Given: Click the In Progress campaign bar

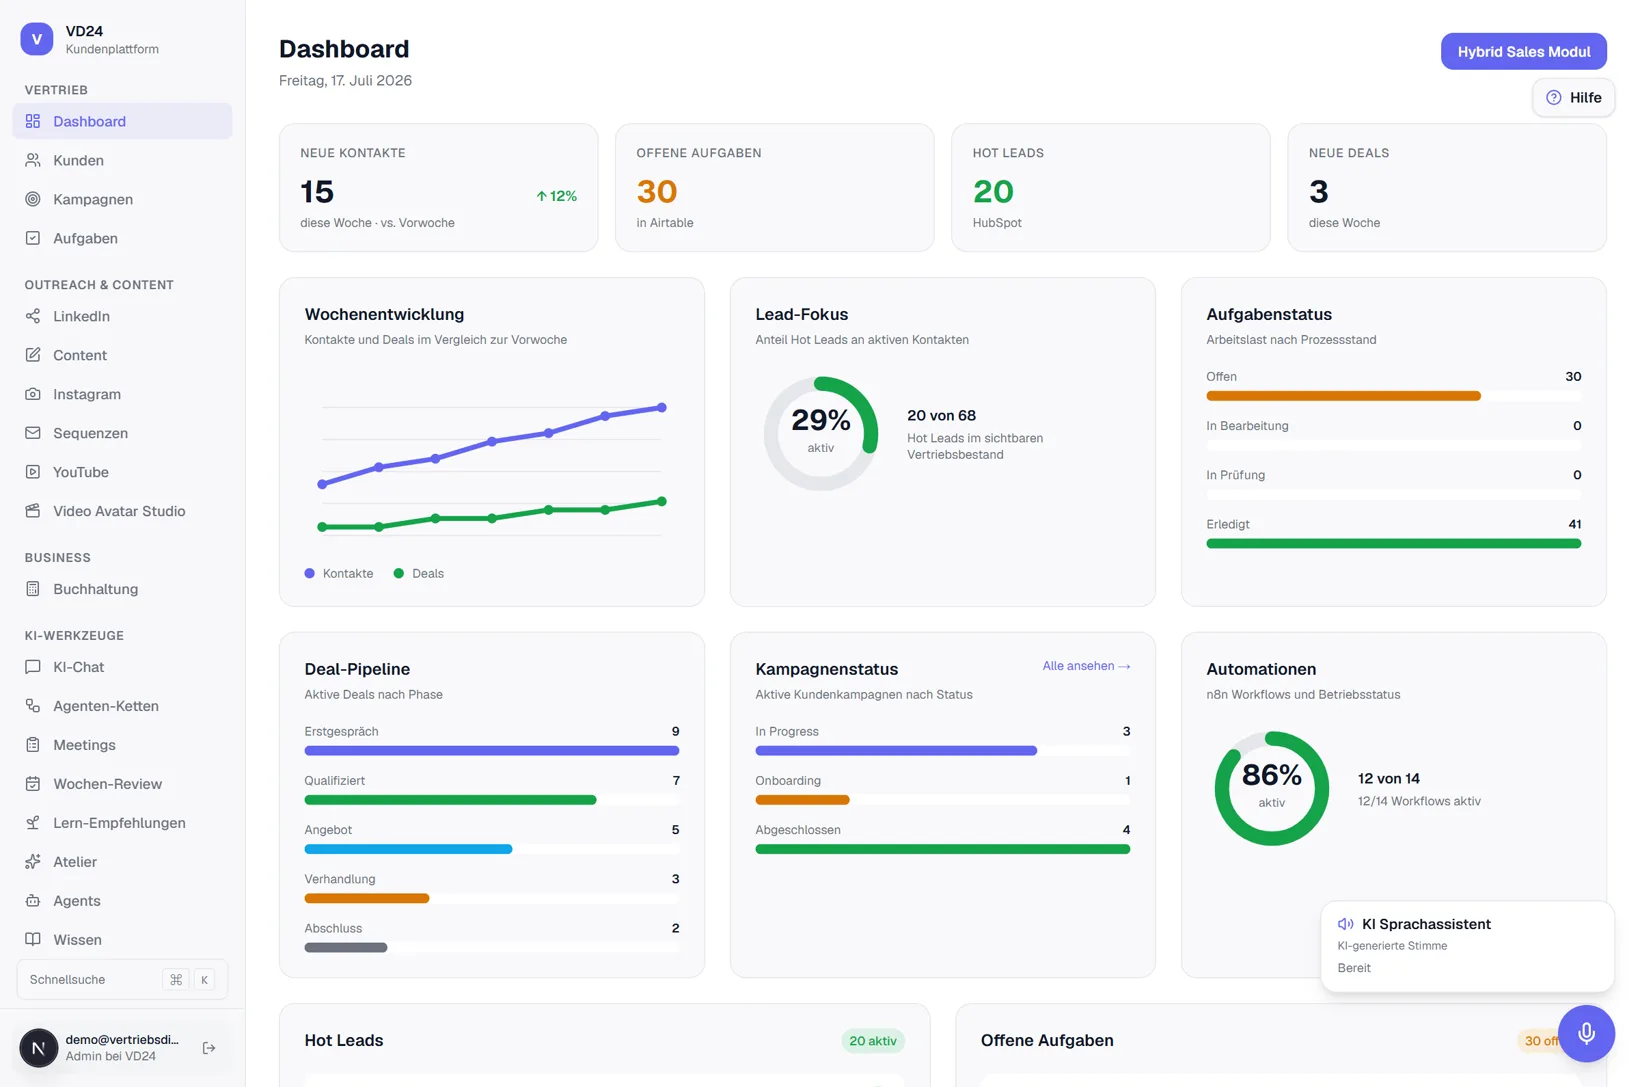Looking at the screenshot, I should [896, 751].
